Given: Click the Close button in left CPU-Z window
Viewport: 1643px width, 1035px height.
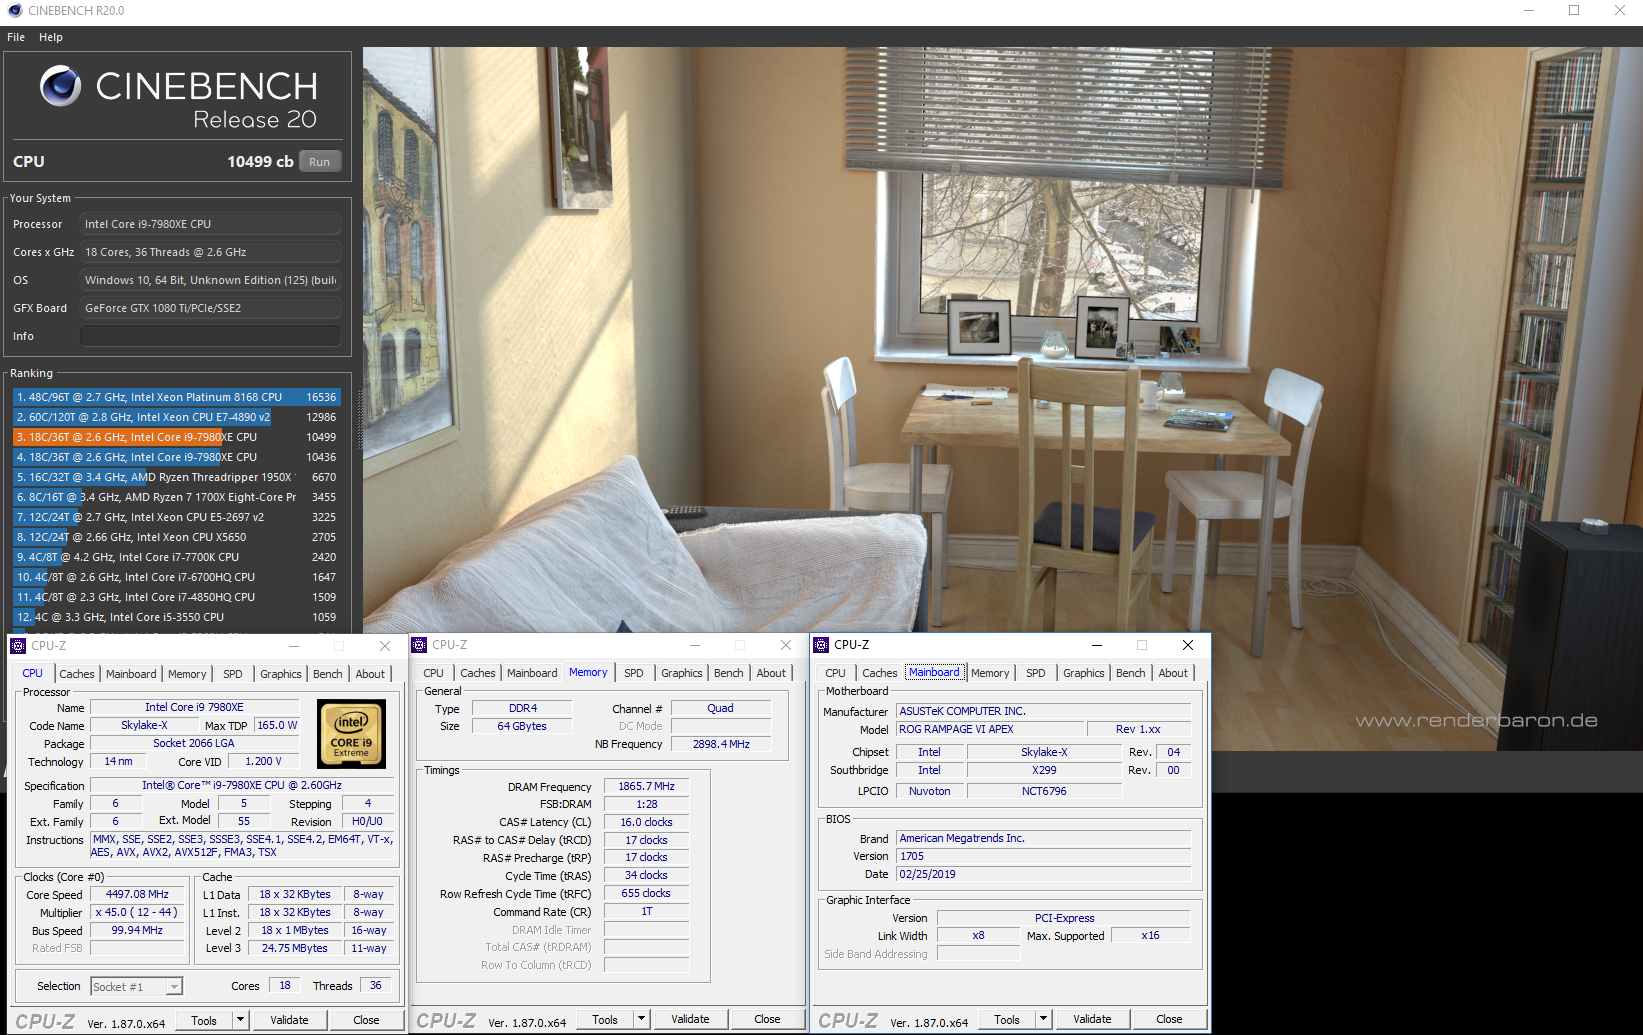Looking at the screenshot, I should click(x=366, y=1020).
